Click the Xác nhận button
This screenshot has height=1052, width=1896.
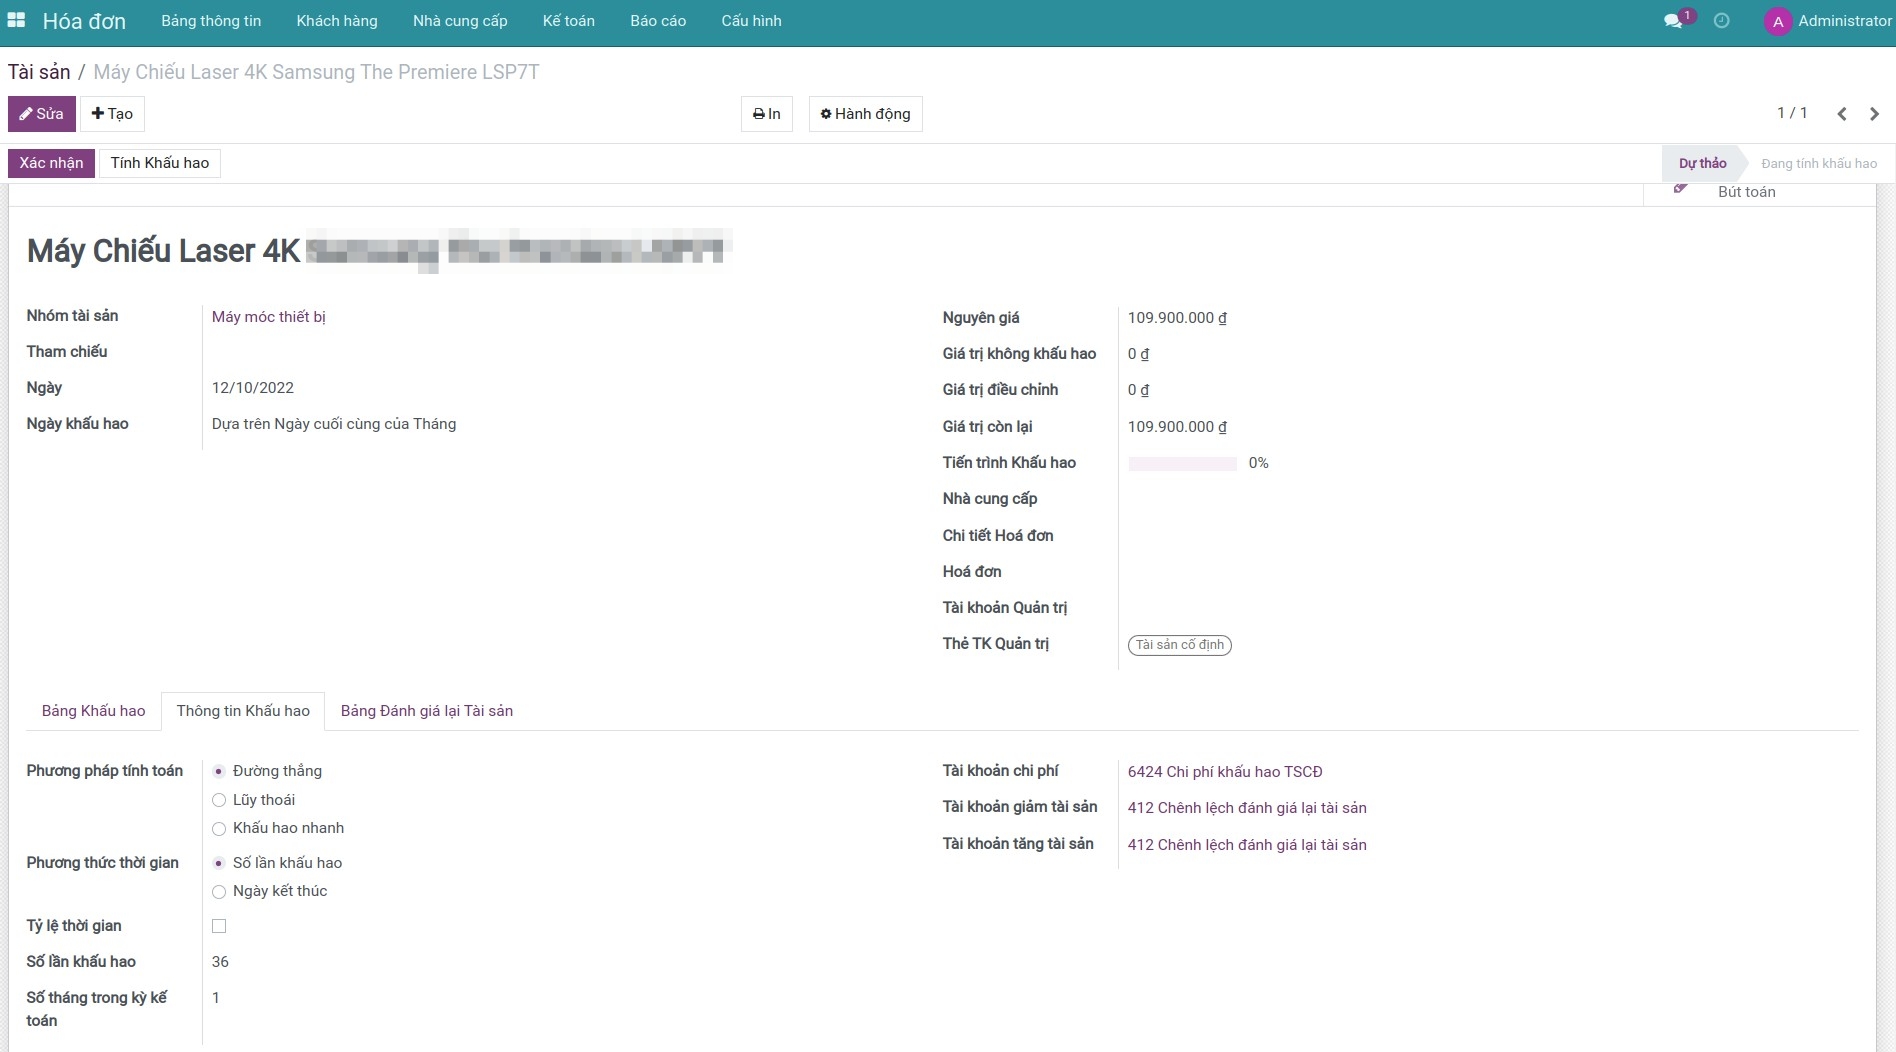tap(51, 163)
